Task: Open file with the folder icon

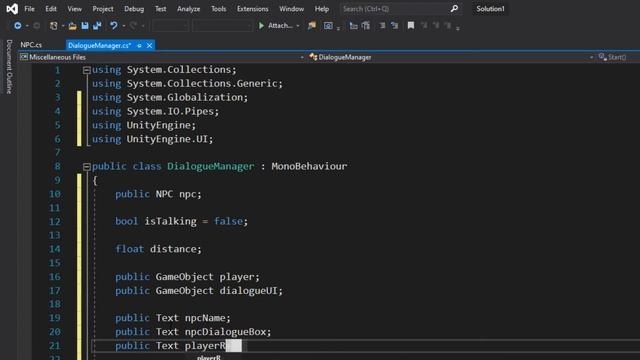Action: coord(72,26)
